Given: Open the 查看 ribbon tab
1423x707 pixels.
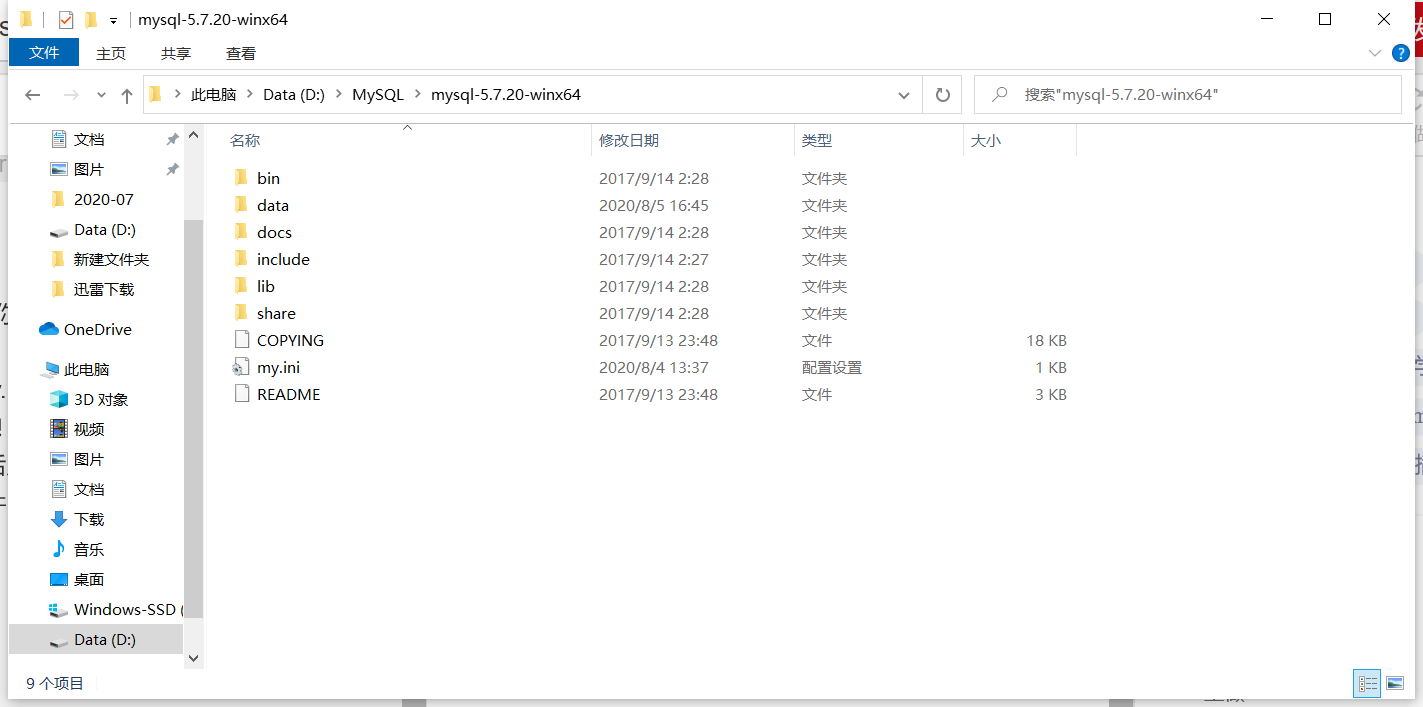Looking at the screenshot, I should click(241, 53).
